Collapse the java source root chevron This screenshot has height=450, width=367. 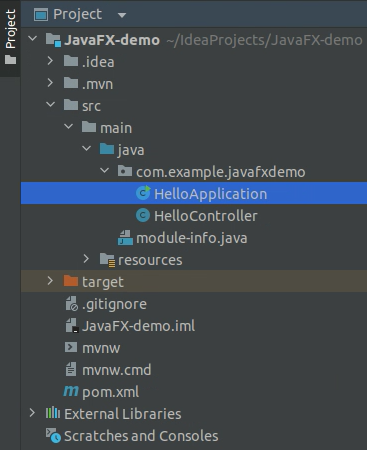click(87, 148)
